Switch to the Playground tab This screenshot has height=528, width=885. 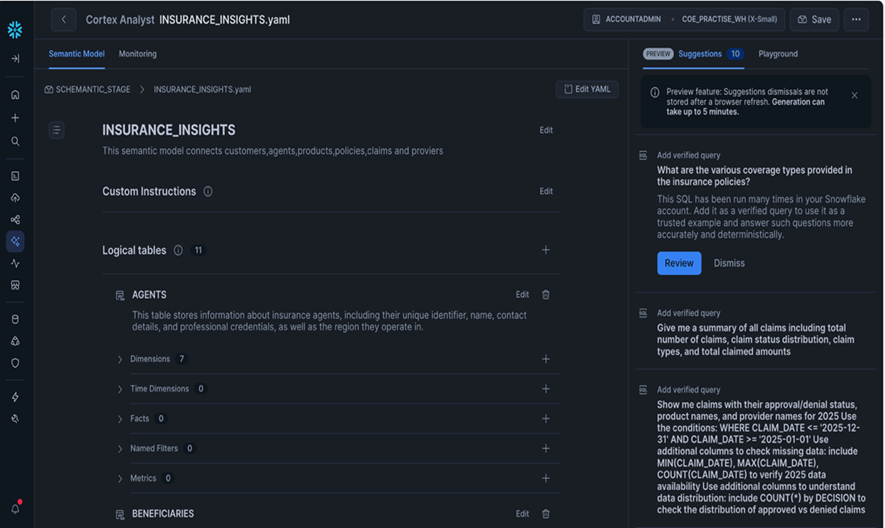(x=778, y=54)
